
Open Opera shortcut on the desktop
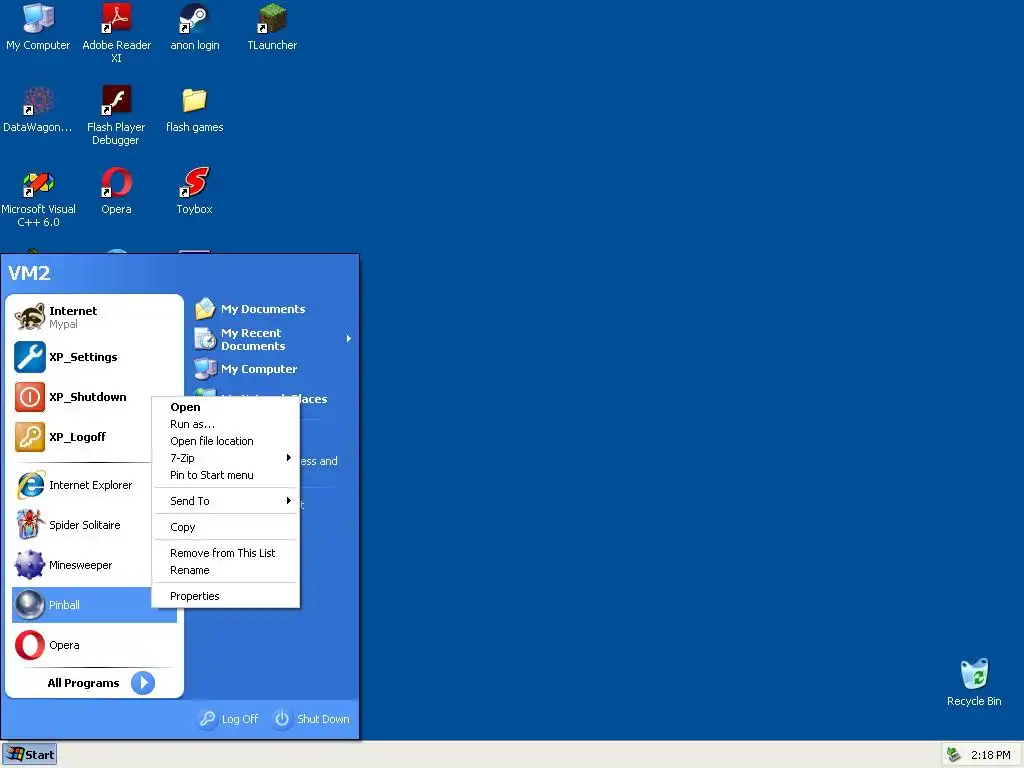point(116,191)
